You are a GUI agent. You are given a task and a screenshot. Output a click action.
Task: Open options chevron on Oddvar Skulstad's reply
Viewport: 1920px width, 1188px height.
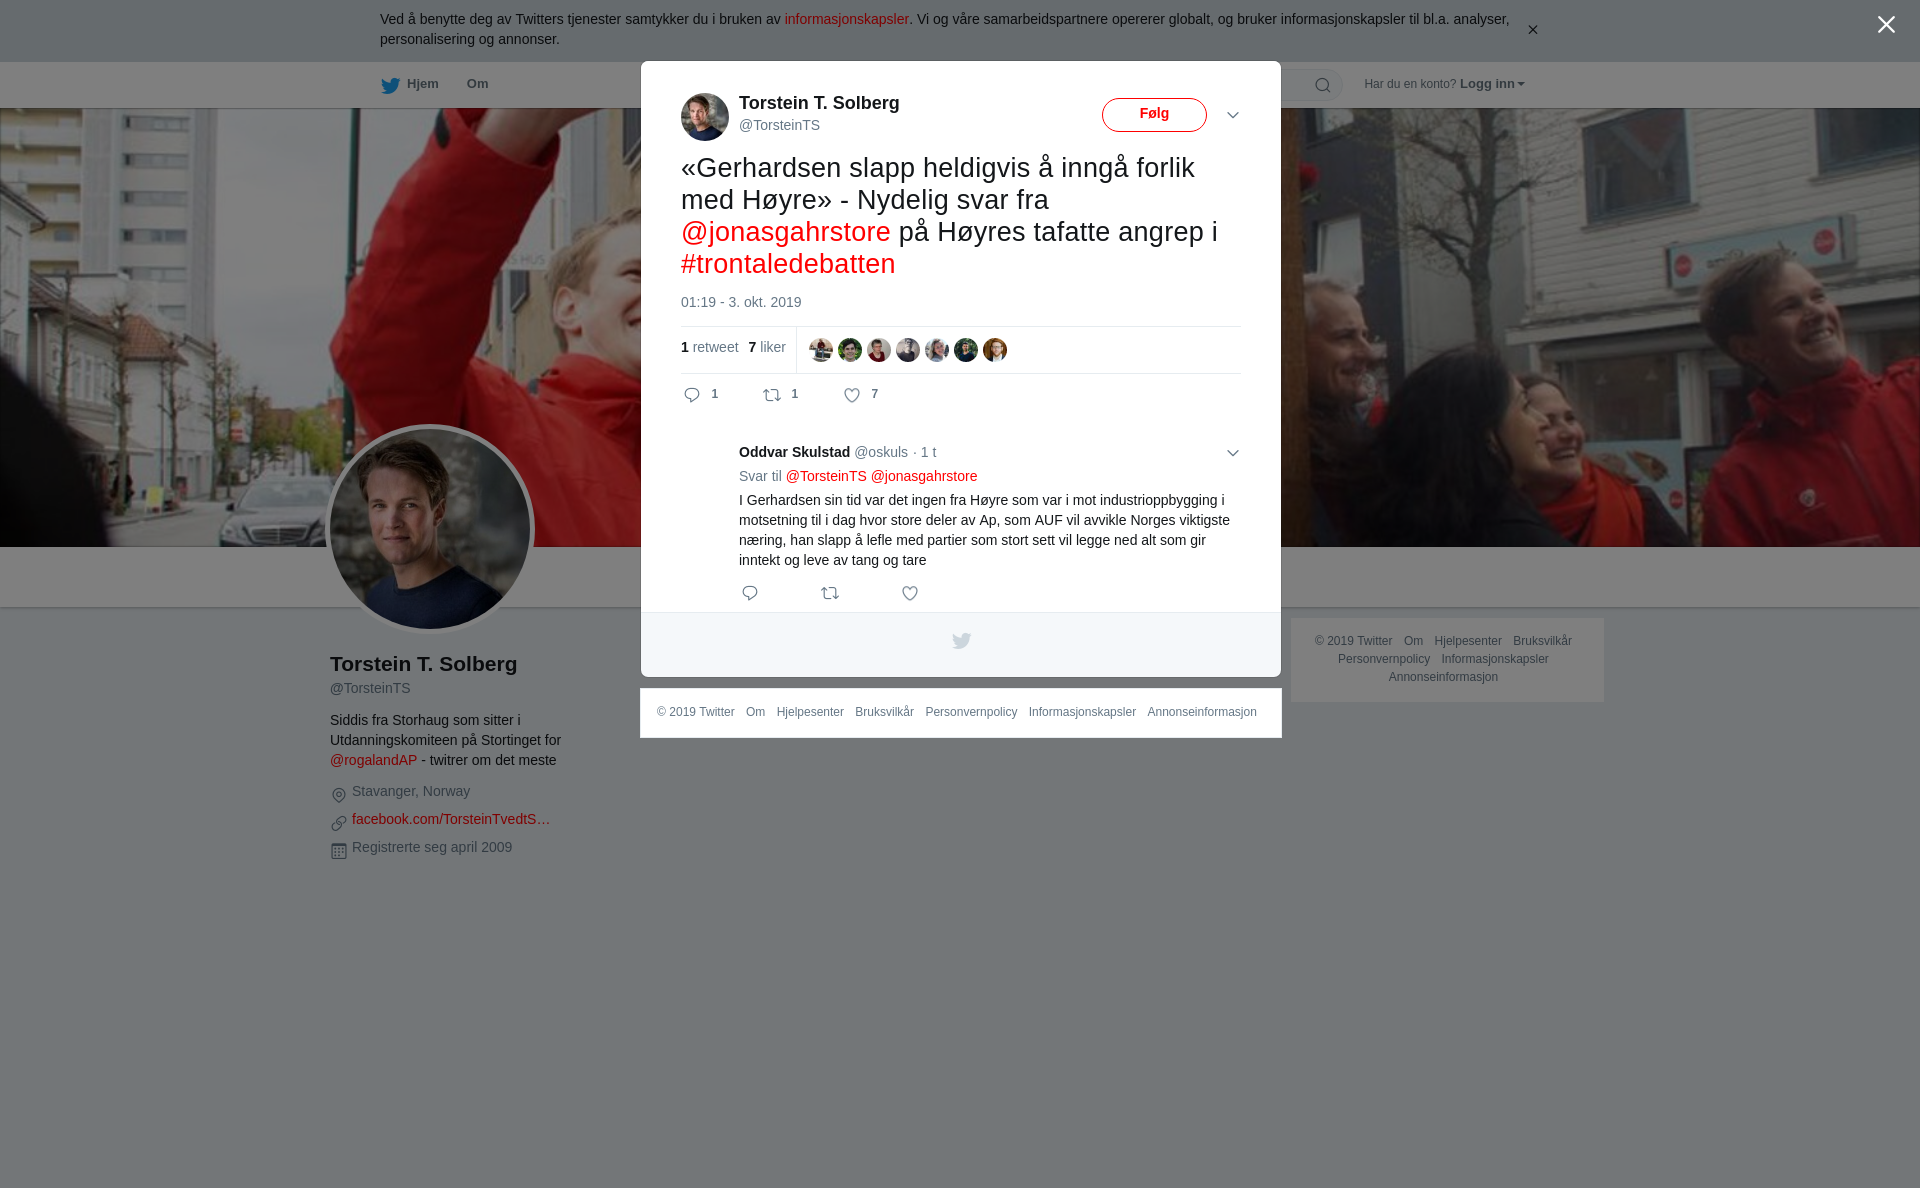click(x=1233, y=453)
